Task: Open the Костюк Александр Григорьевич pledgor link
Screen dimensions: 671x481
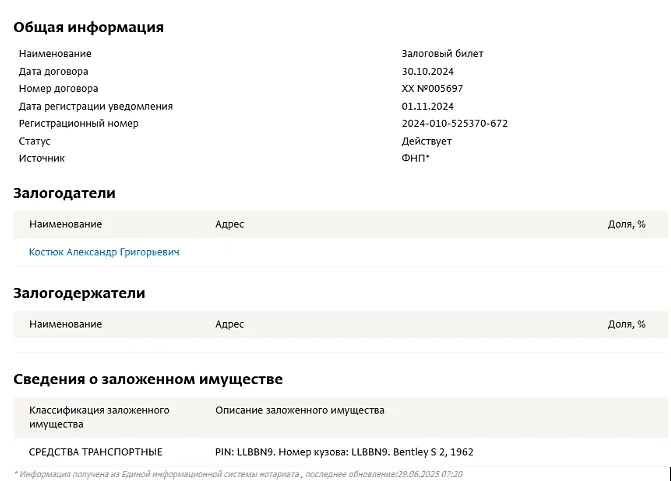Action: [104, 253]
